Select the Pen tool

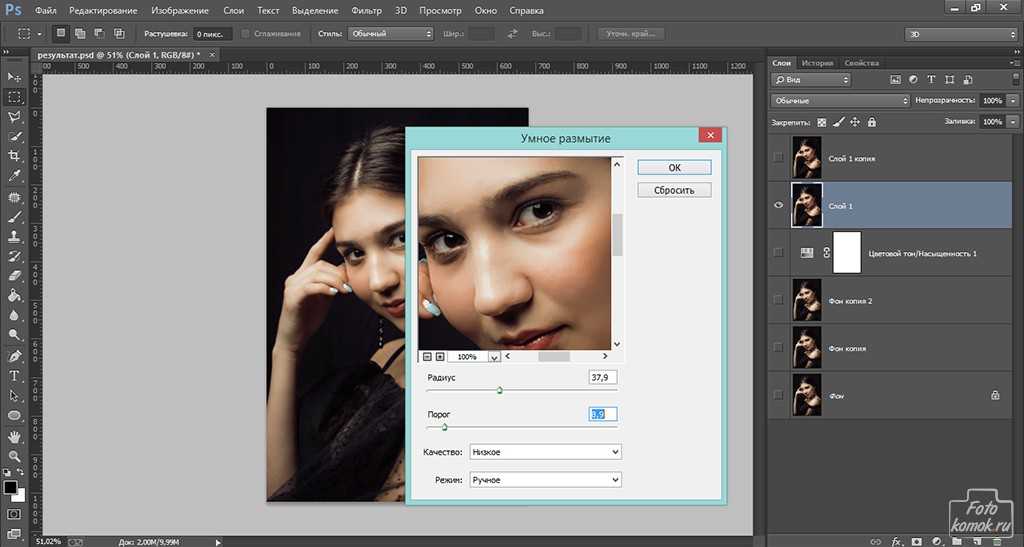14,356
